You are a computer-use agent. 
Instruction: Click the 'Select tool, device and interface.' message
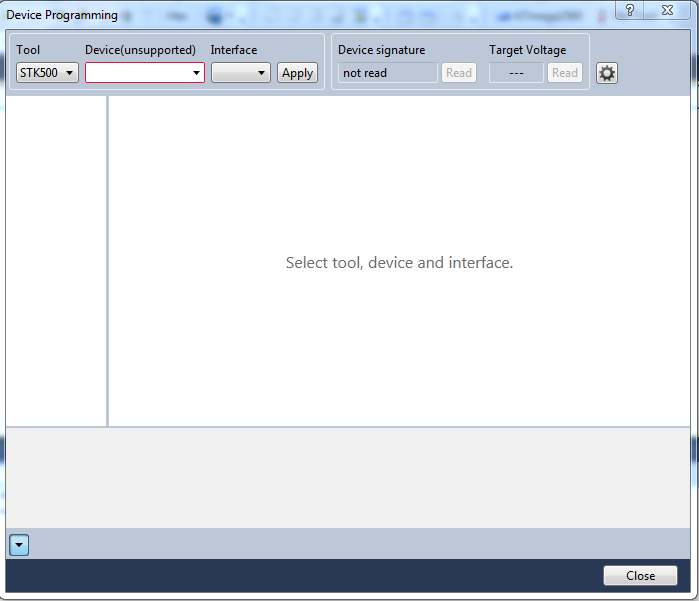[399, 263]
